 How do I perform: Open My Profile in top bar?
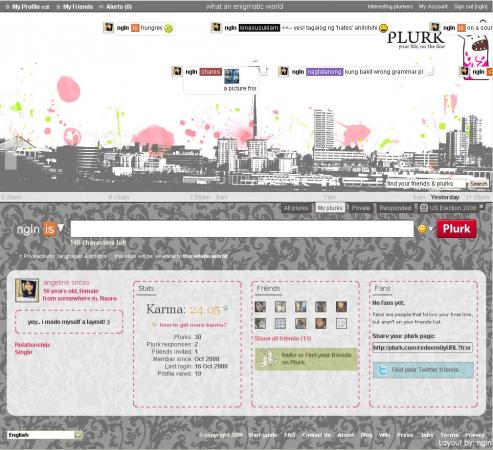tap(26, 7)
